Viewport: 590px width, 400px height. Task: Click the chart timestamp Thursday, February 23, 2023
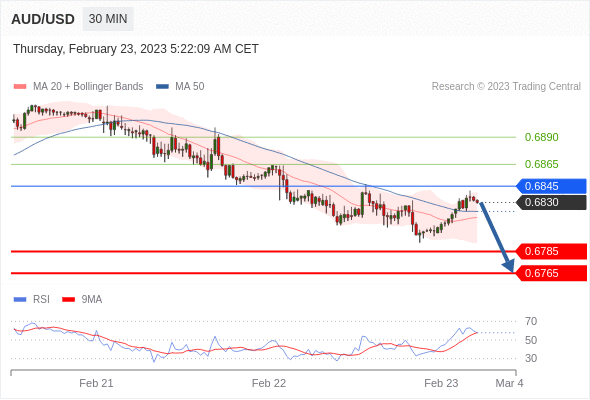[136, 49]
